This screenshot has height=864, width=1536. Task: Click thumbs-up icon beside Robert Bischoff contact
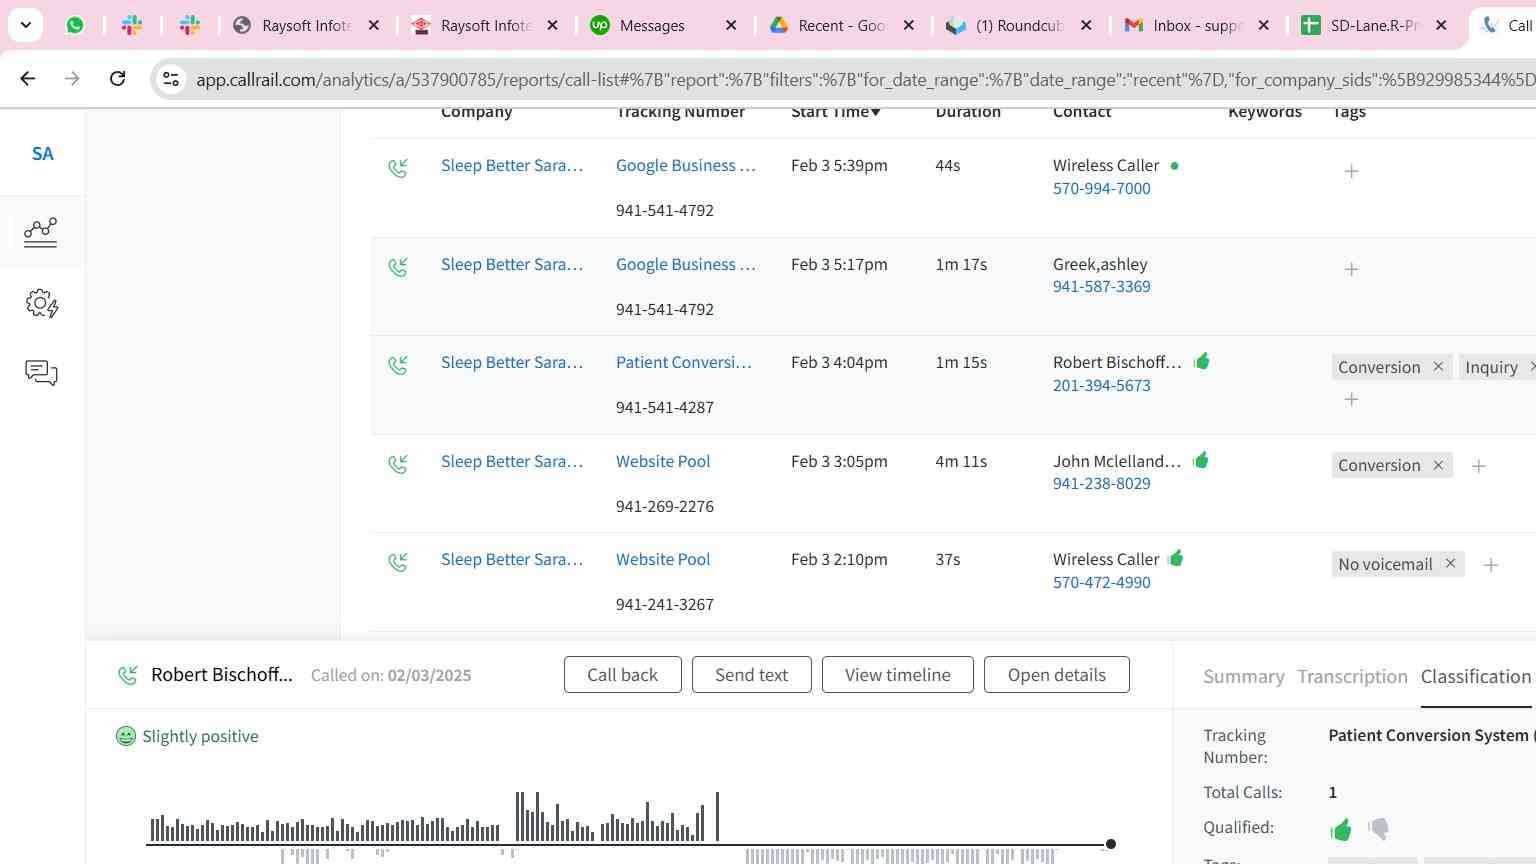click(x=1202, y=361)
